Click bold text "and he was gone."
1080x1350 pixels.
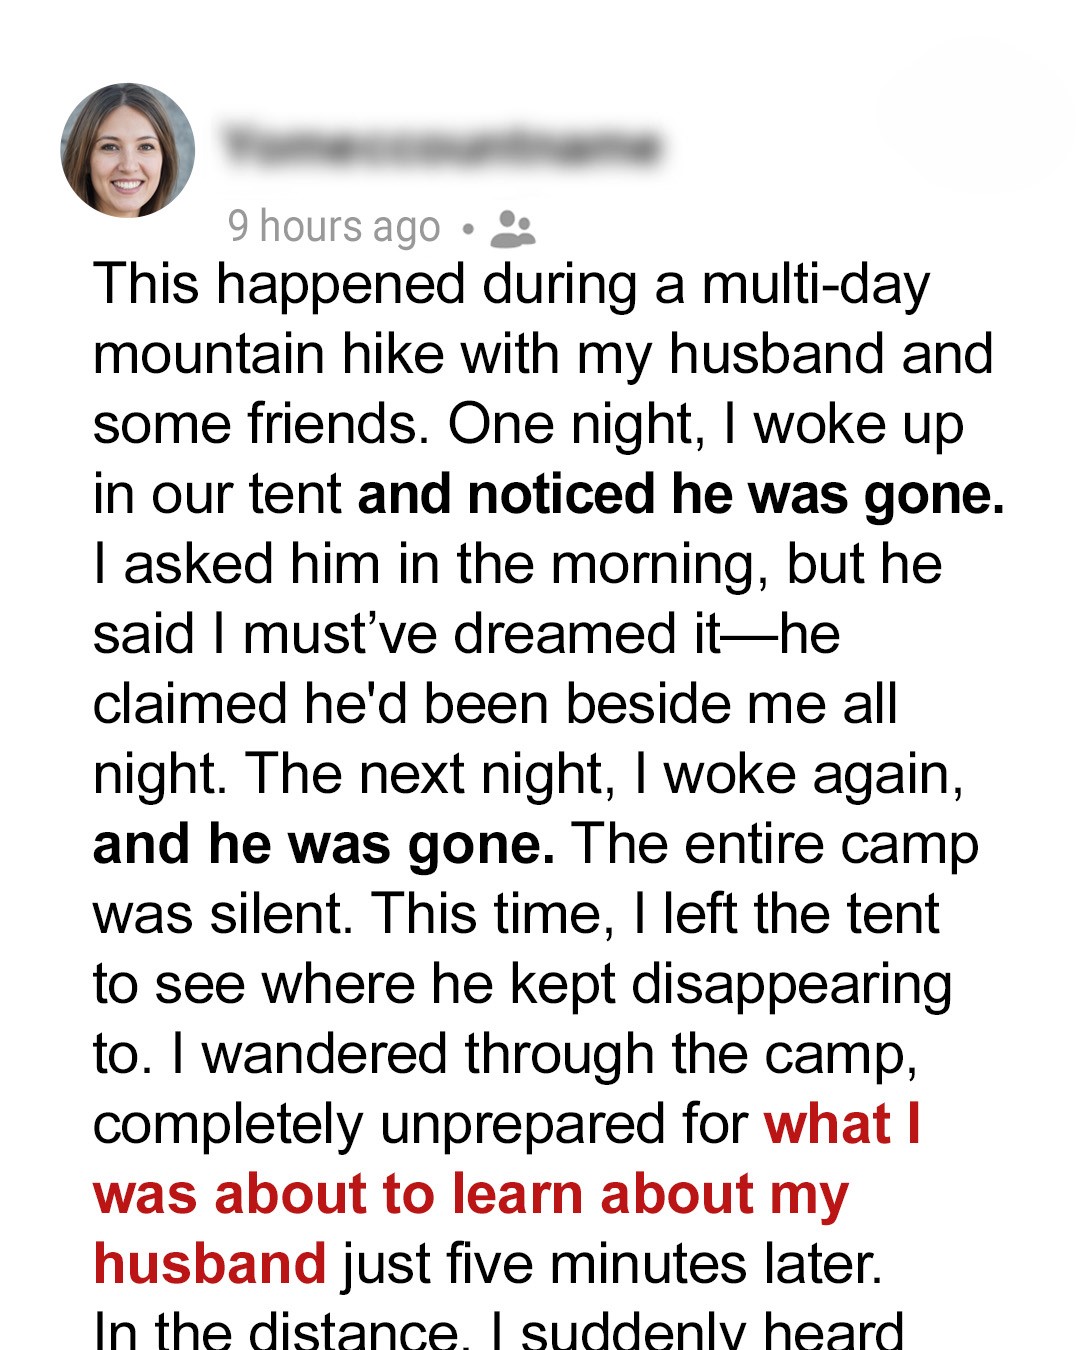(323, 844)
